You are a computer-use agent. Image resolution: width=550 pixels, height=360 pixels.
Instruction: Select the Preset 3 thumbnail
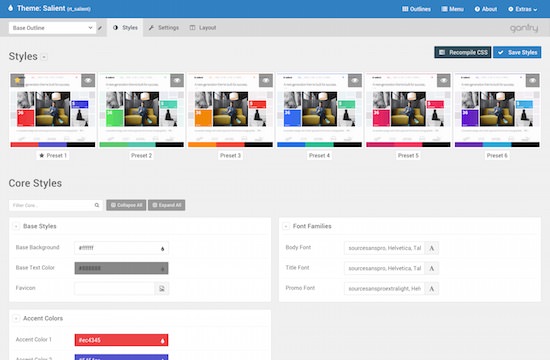pyautogui.click(x=230, y=110)
